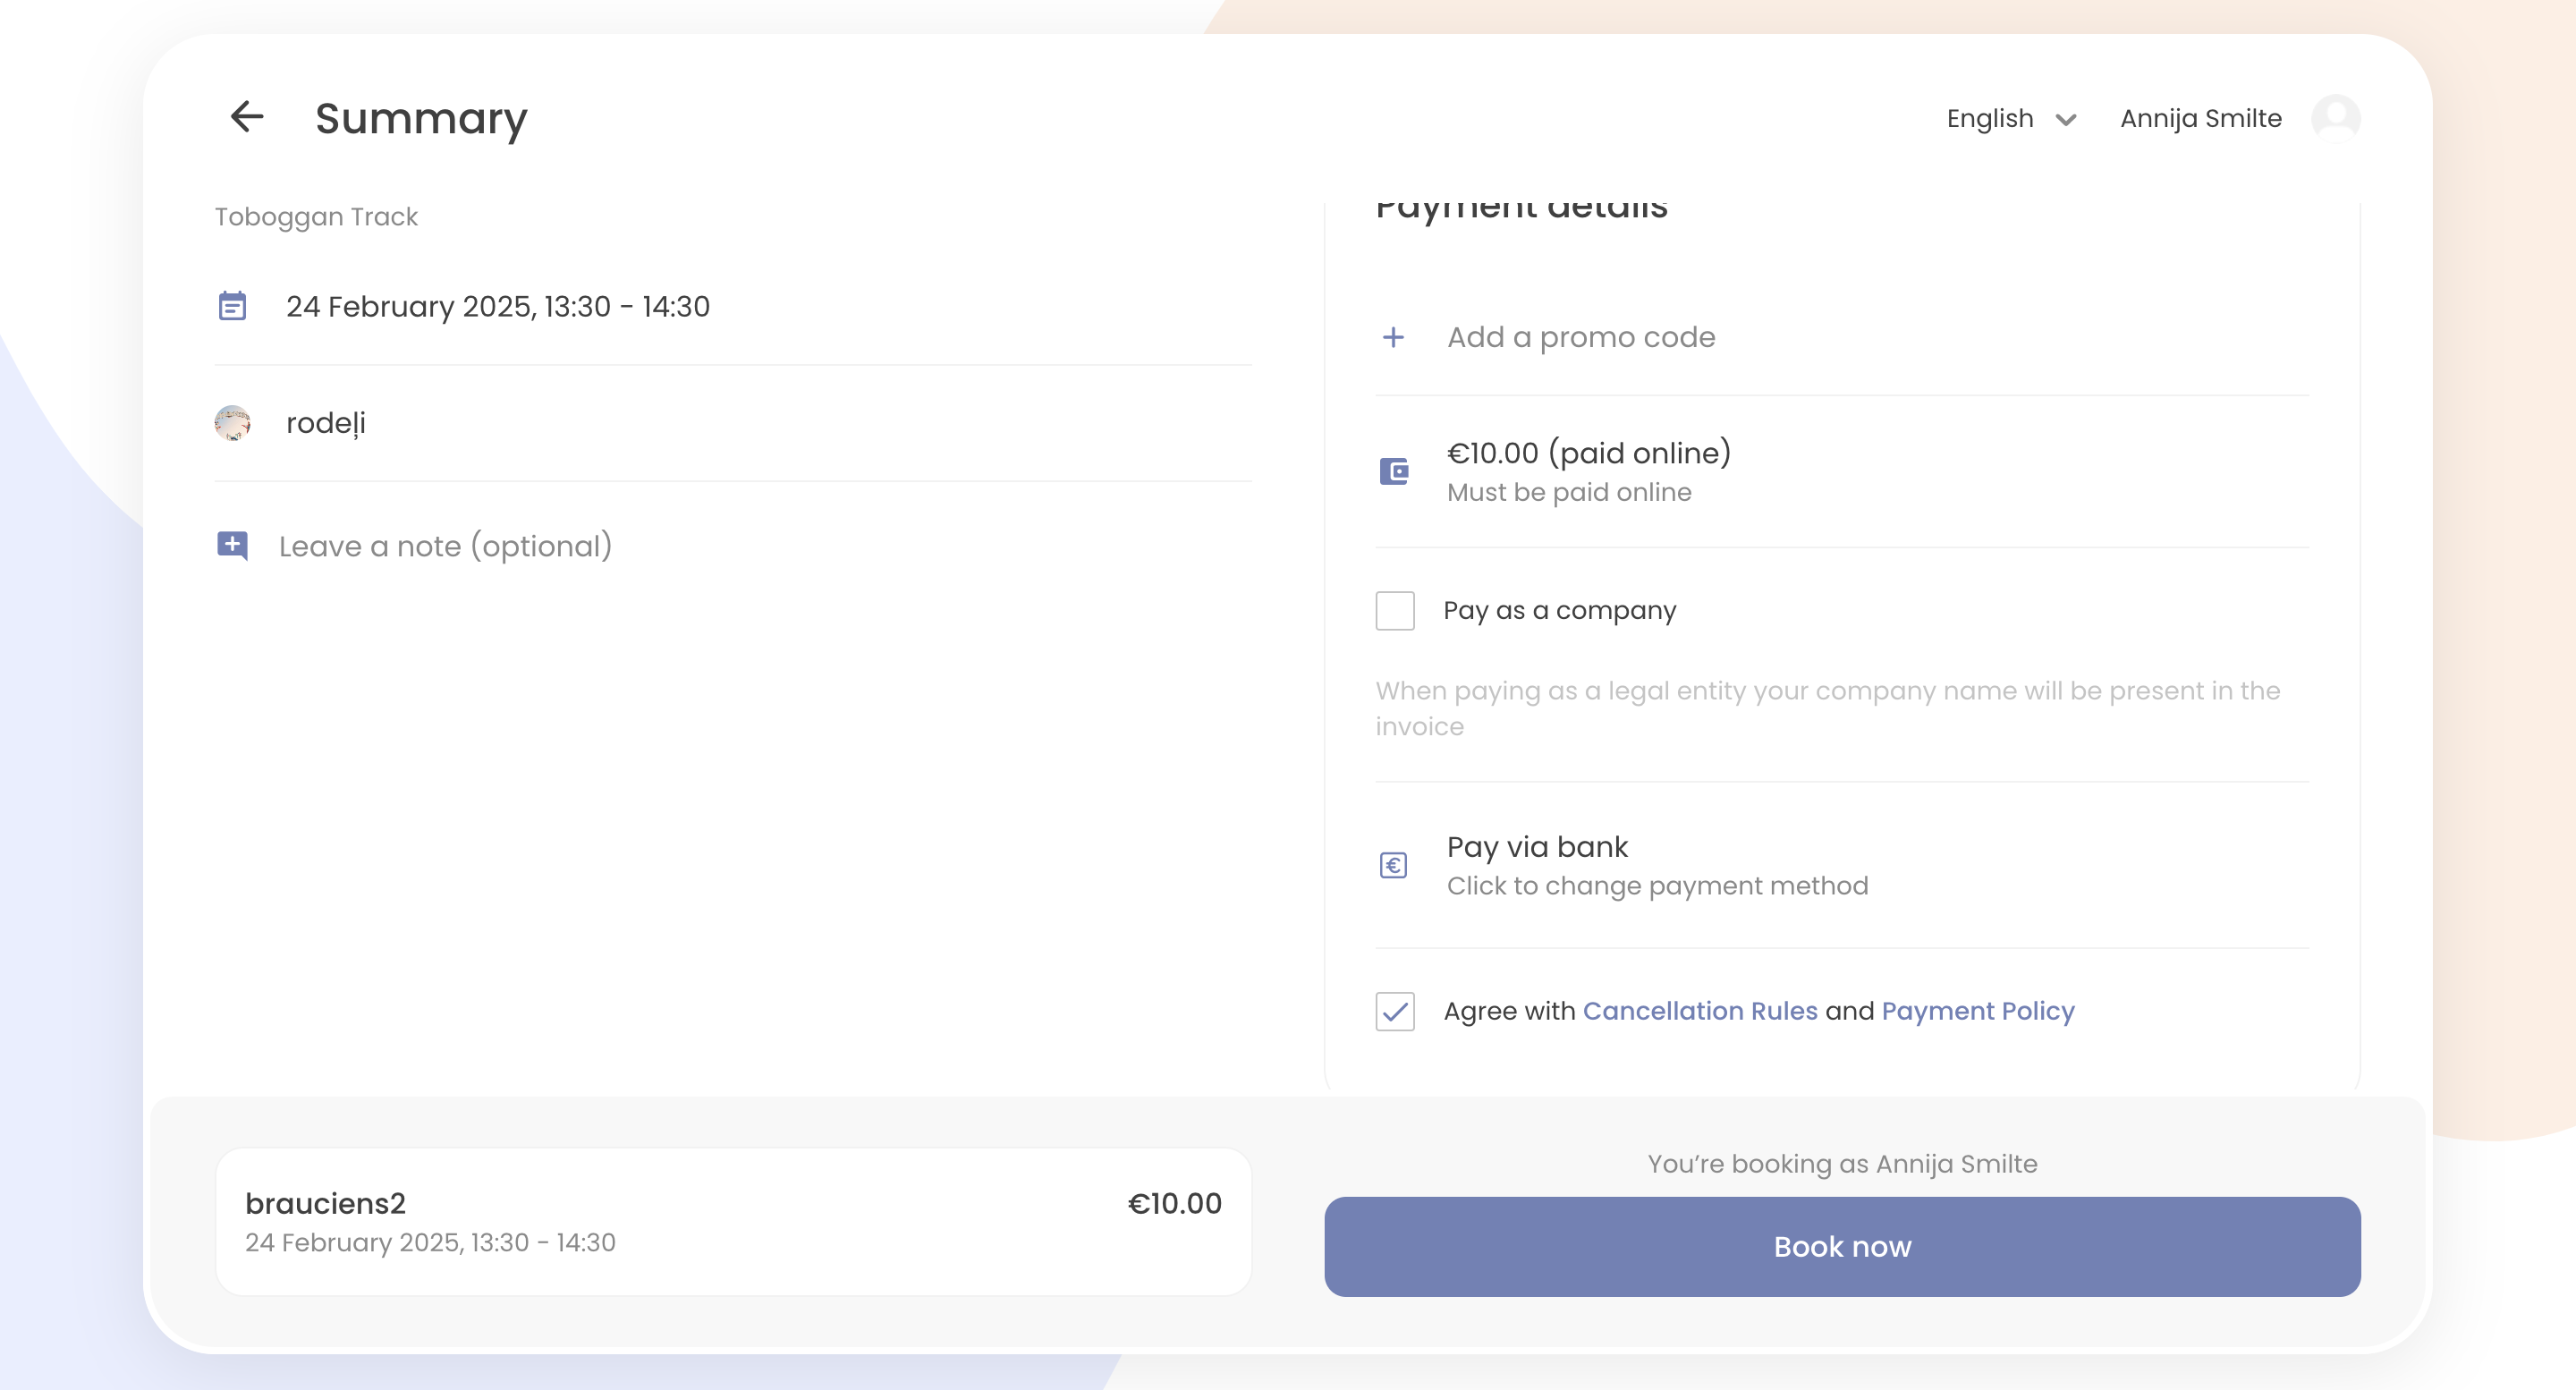Screen dimensions: 2576x1390
Task: Click the rodeļi service avatar image
Action: tap(232, 423)
